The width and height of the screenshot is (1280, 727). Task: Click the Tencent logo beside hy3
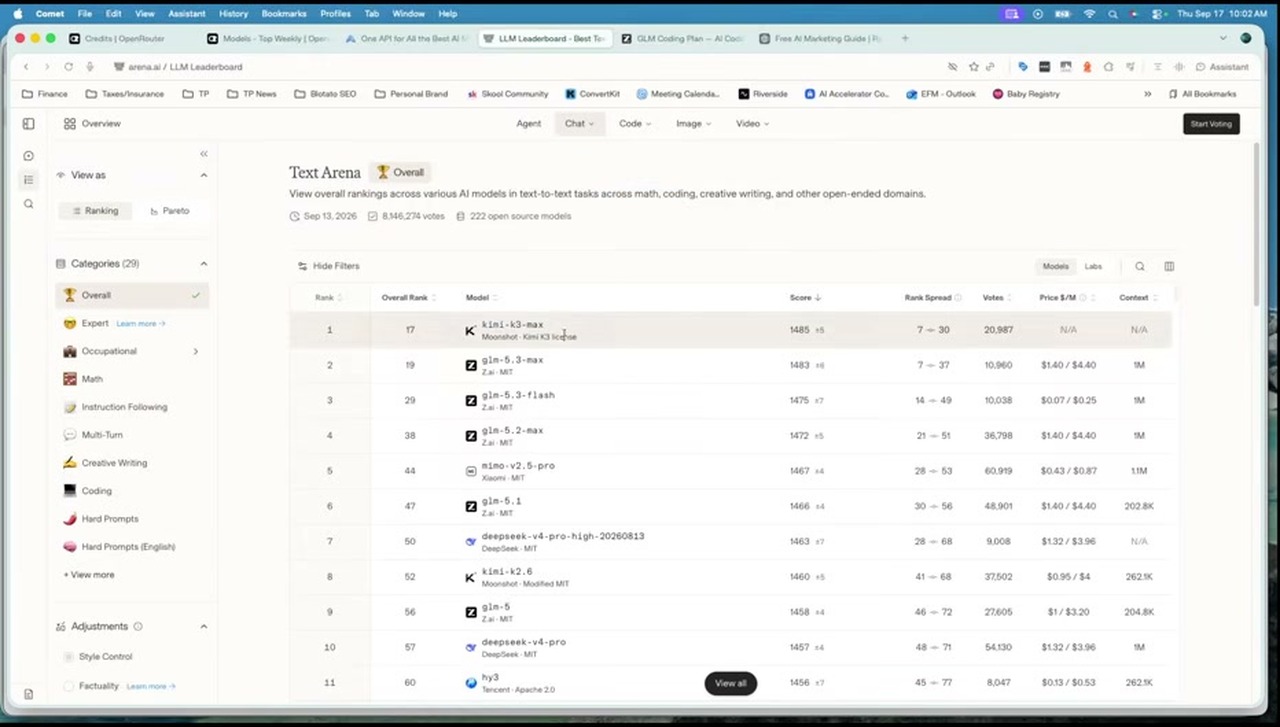coord(471,683)
